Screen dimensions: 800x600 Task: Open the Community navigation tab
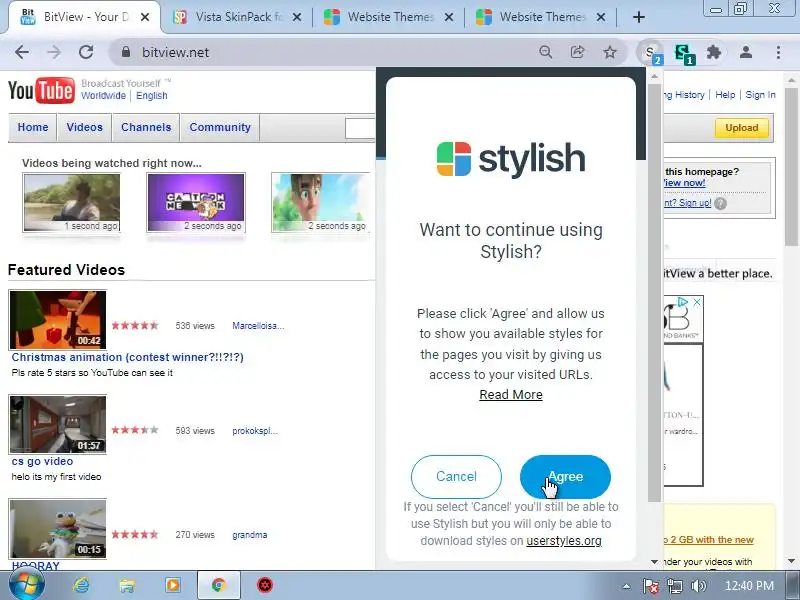tap(220, 127)
